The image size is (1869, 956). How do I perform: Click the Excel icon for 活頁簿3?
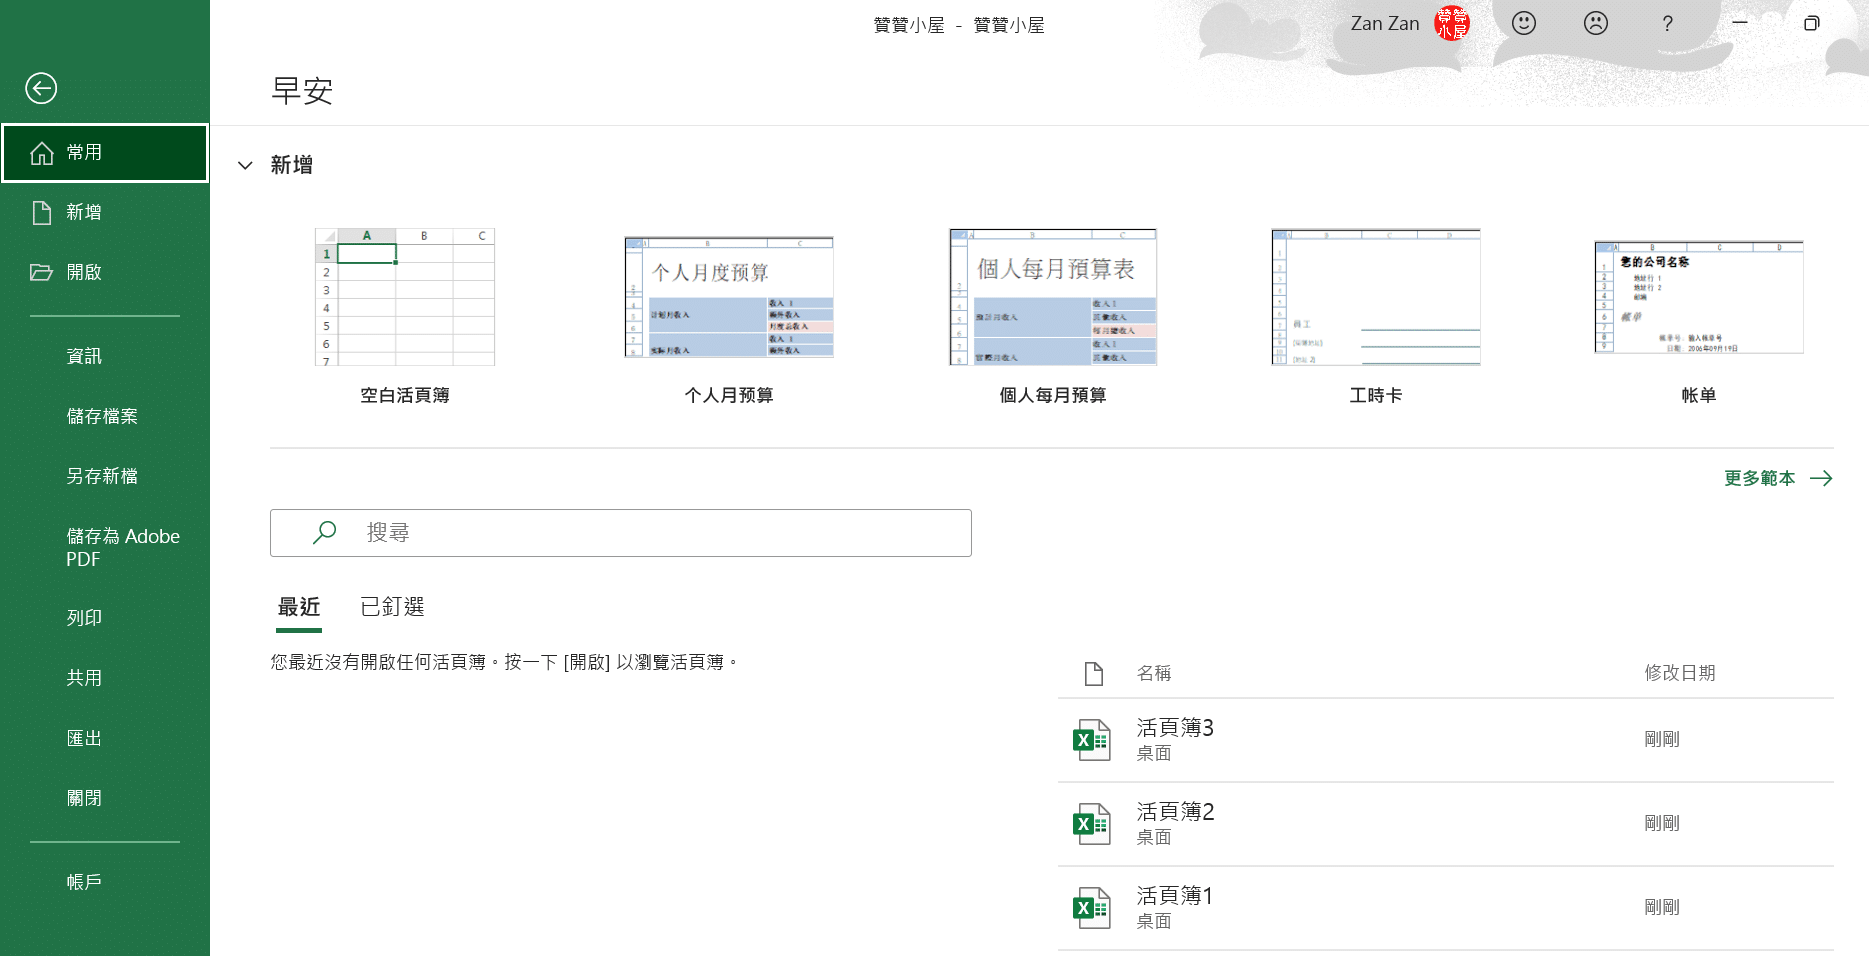[x=1091, y=740]
